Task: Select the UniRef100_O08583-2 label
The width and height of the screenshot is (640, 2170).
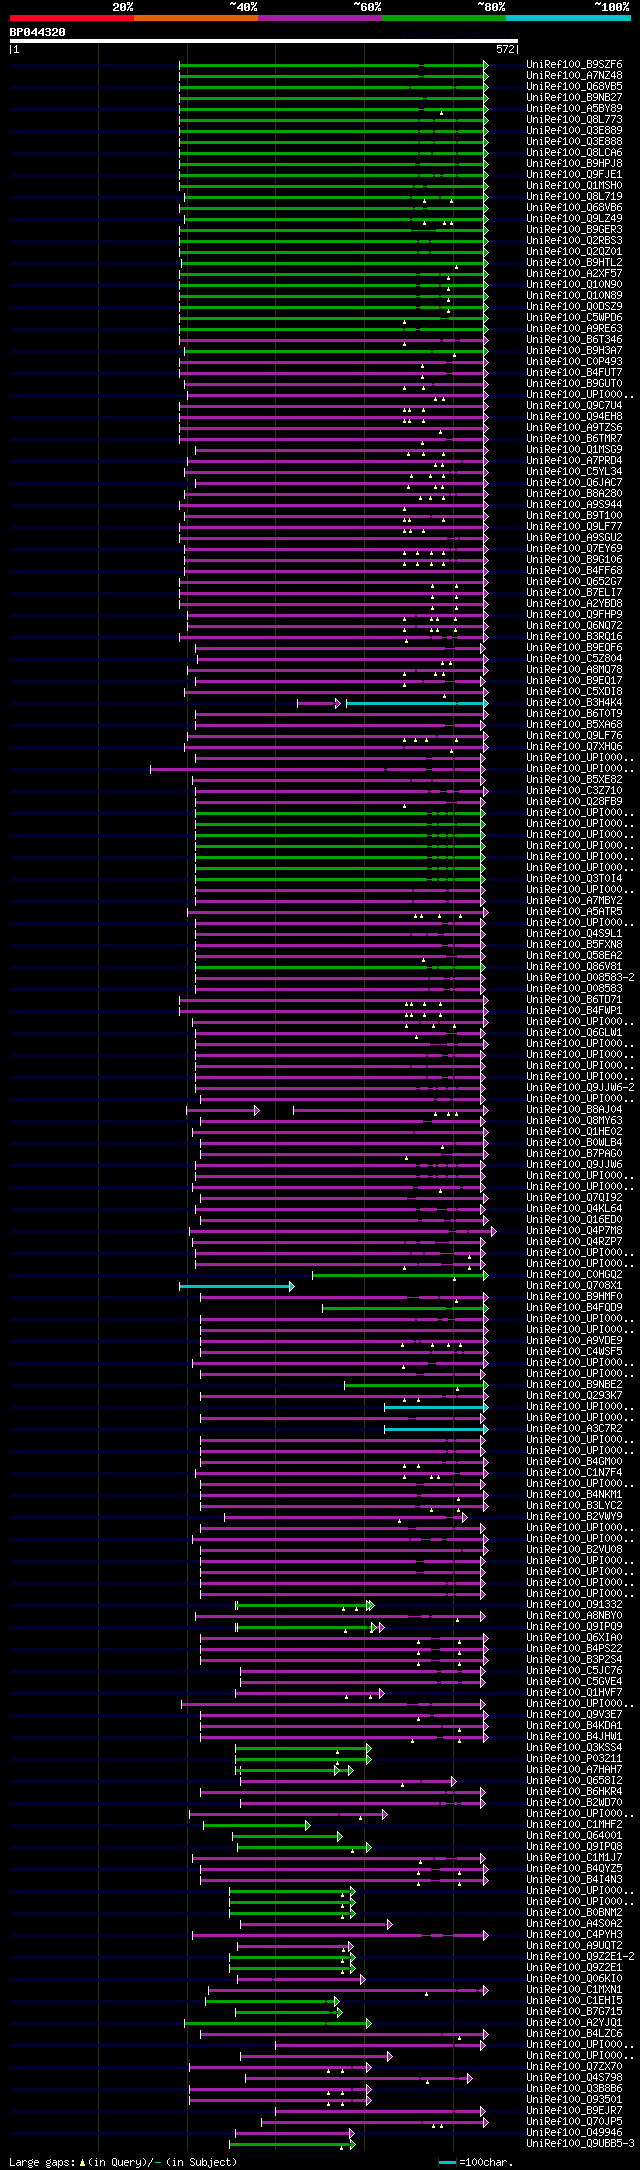Action: [x=580, y=978]
